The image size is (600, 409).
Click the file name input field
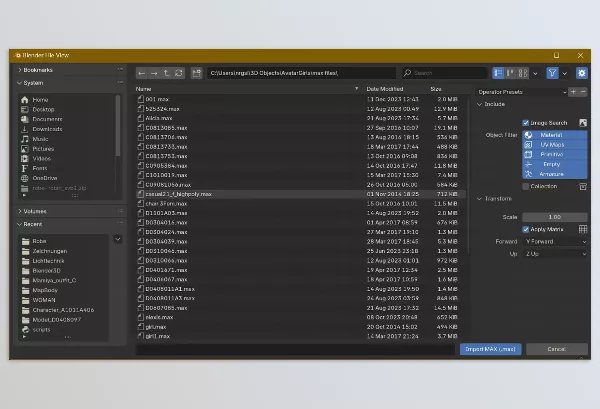coord(296,349)
